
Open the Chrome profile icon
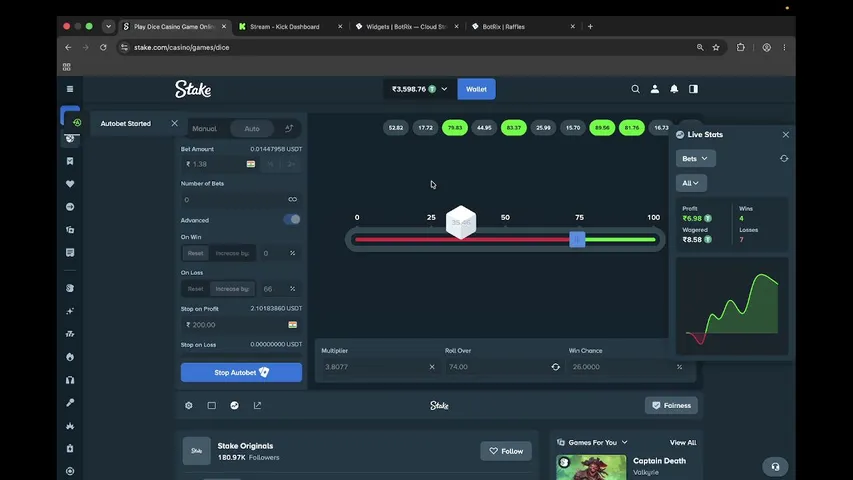click(767, 47)
